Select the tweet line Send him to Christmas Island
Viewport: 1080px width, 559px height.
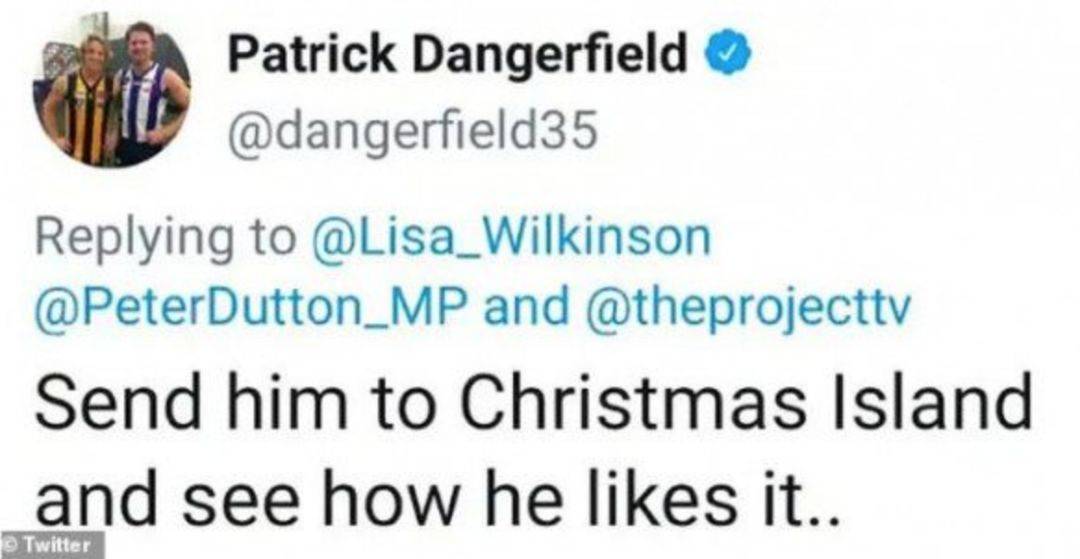(x=532, y=407)
